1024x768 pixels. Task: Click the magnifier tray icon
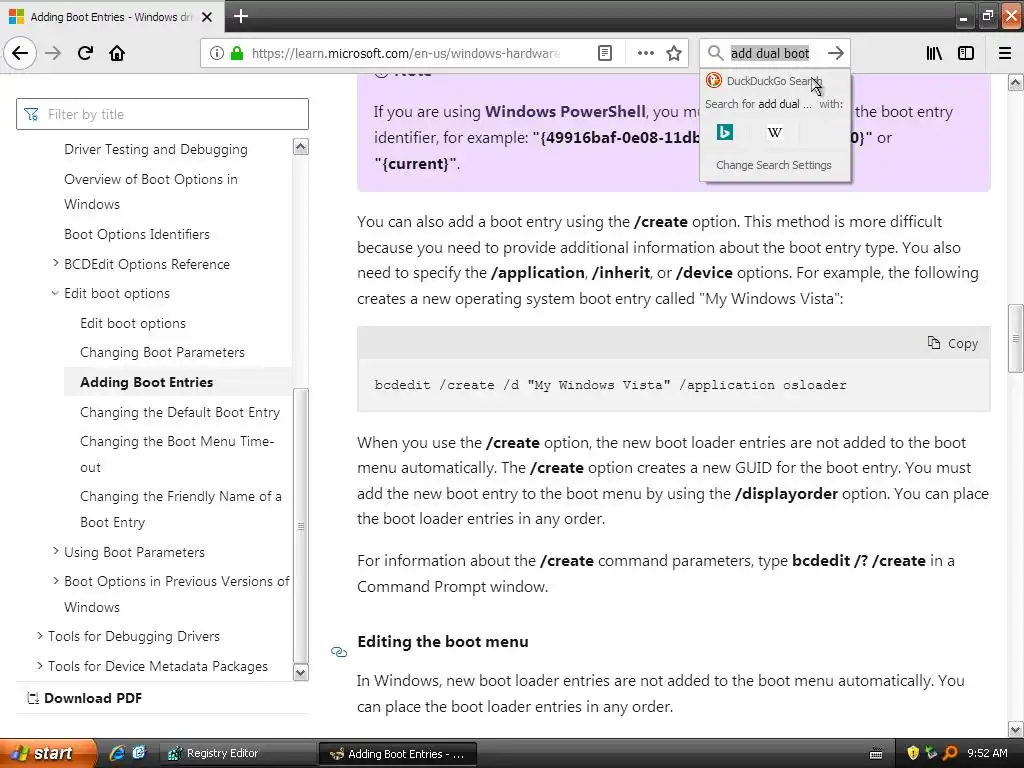click(950, 753)
